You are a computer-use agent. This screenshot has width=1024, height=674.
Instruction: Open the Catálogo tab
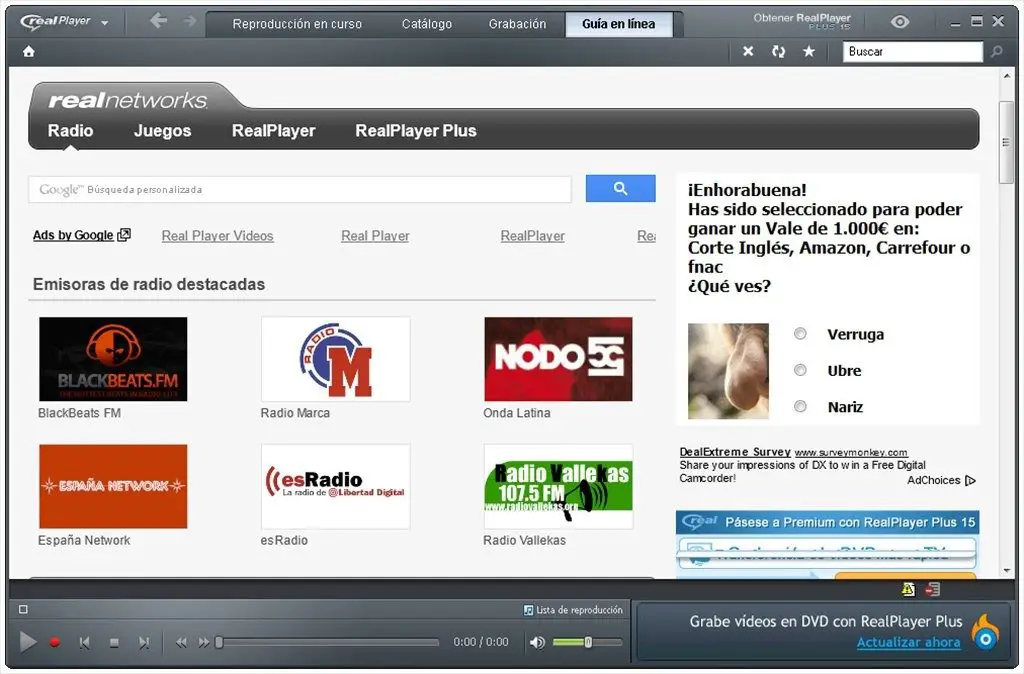tap(426, 24)
